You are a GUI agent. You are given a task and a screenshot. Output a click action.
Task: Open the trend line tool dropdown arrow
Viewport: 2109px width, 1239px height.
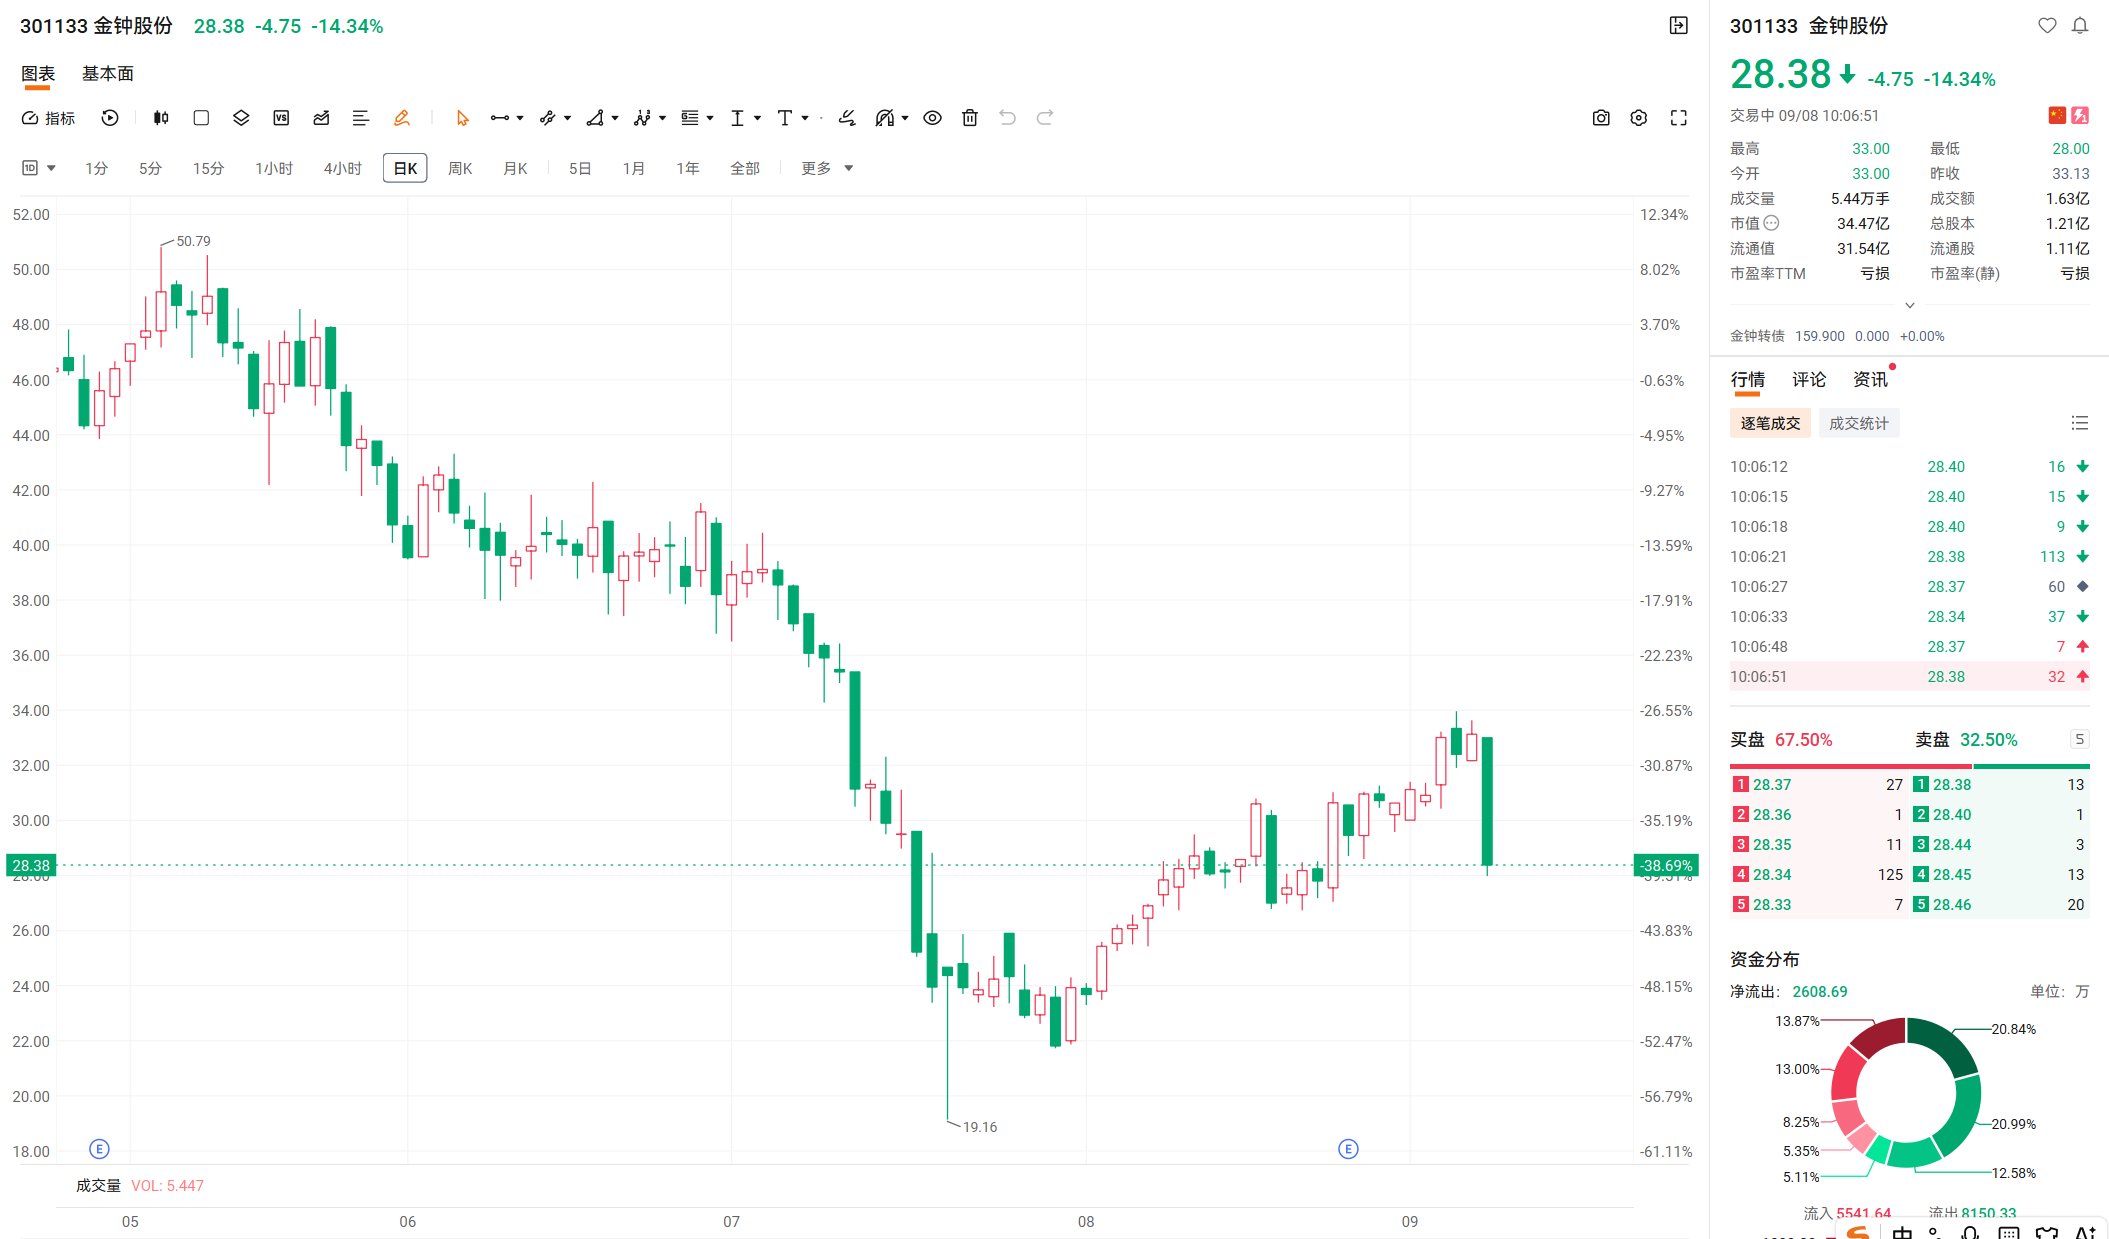[520, 118]
